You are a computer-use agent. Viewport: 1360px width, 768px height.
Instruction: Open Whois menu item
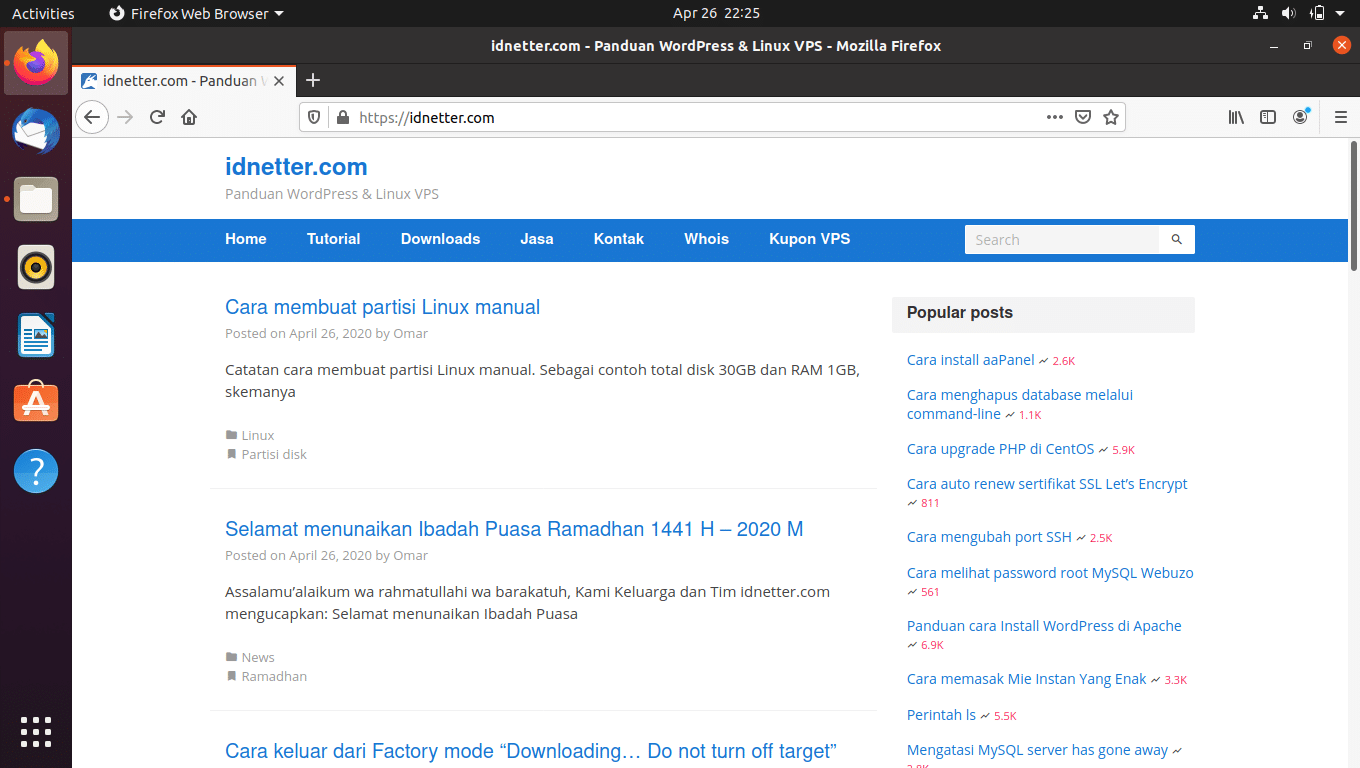[x=707, y=239]
